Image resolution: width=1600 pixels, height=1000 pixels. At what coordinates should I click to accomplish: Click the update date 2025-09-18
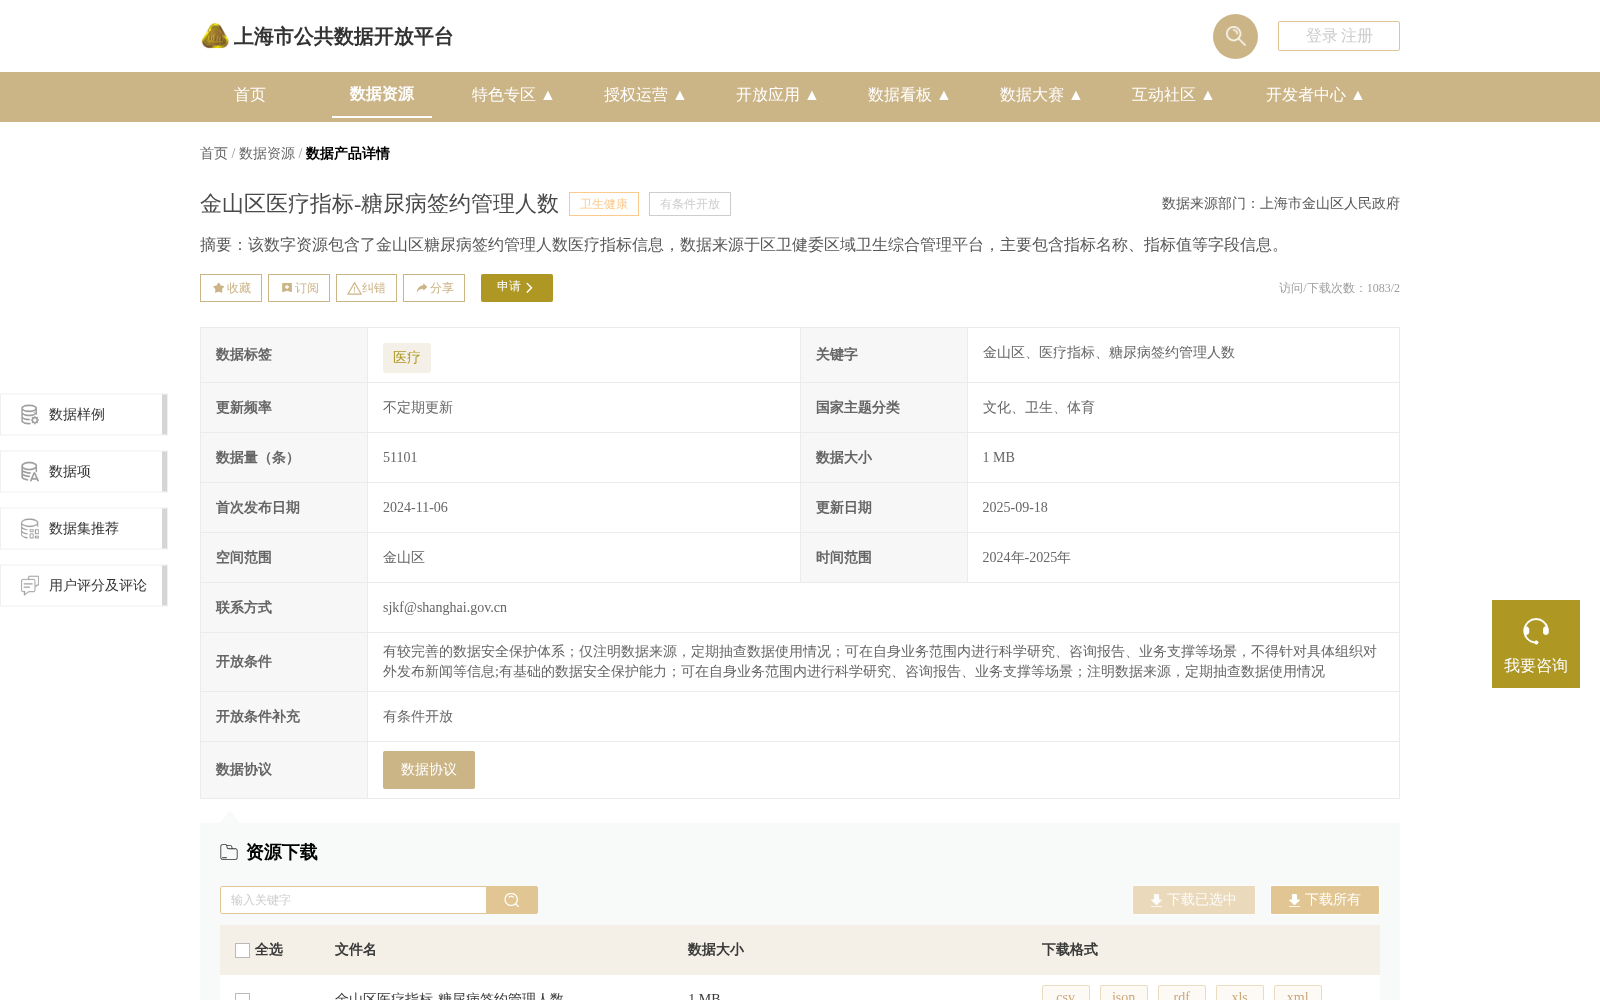pos(1015,508)
